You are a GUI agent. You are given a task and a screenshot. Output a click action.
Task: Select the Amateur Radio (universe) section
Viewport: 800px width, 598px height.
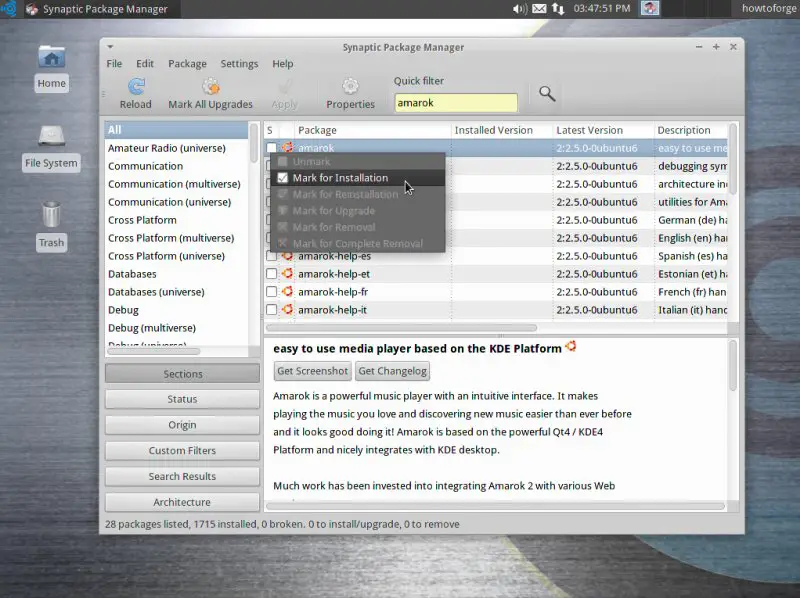pos(177,148)
